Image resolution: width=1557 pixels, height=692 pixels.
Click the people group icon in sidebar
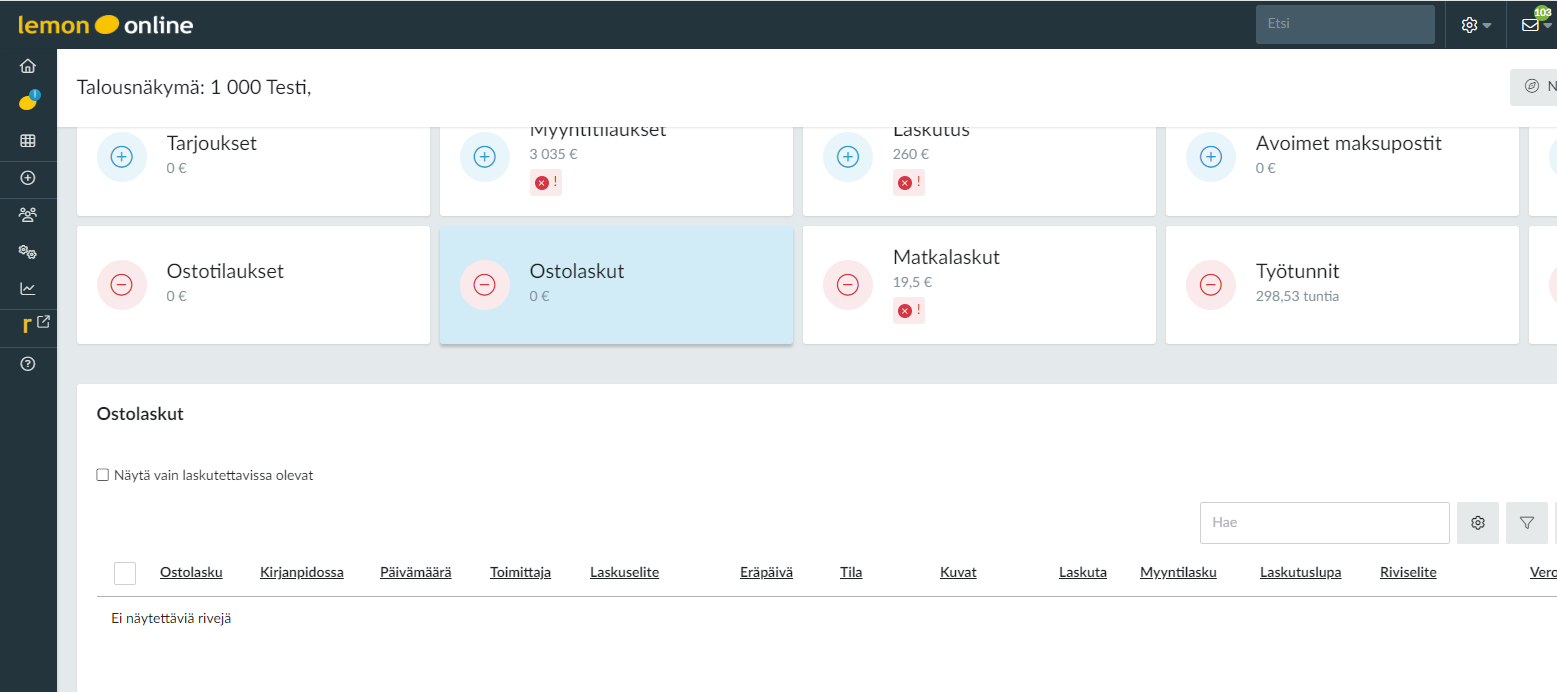pos(28,214)
